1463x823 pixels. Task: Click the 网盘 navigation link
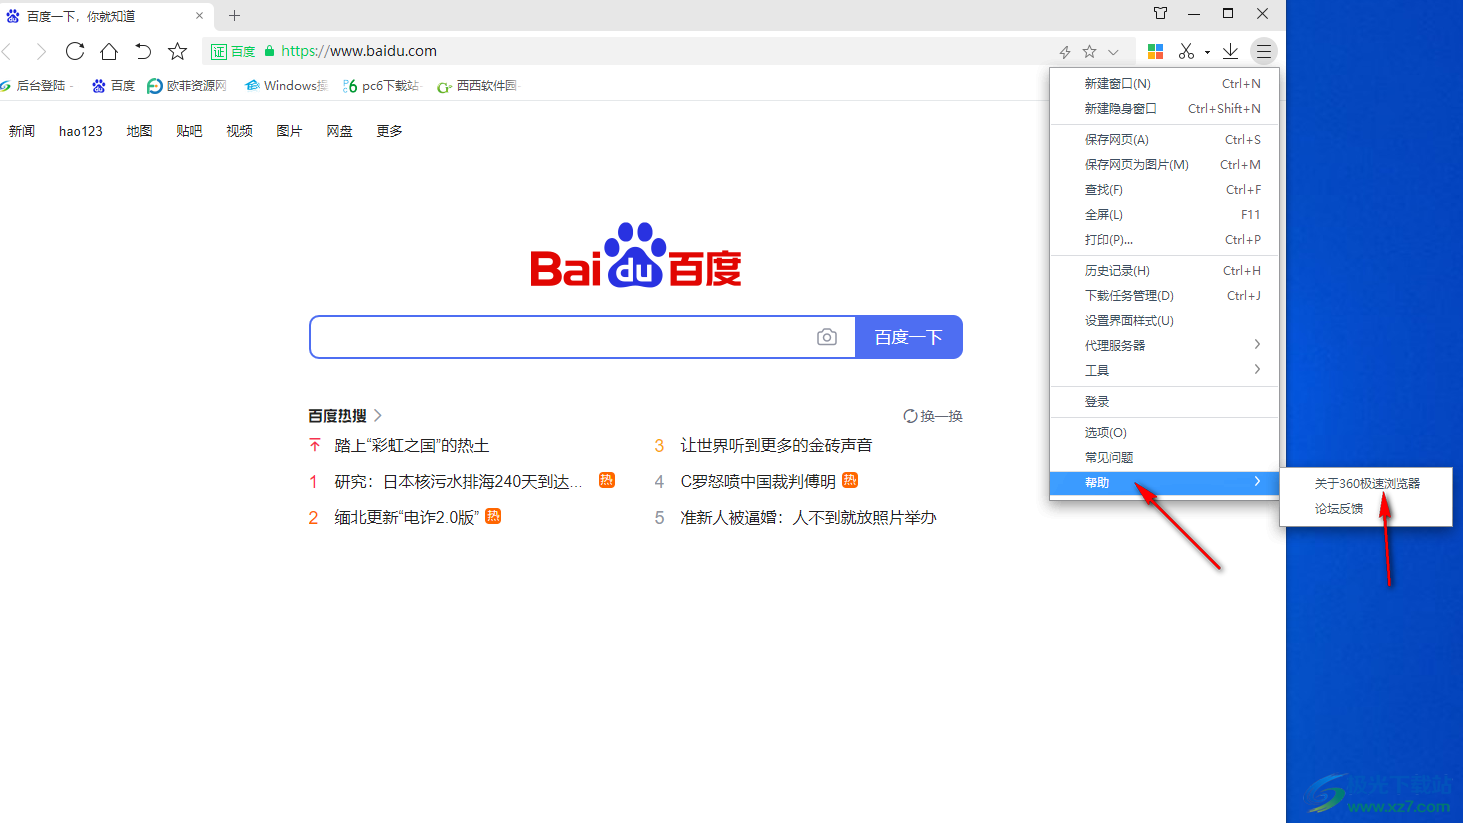339,131
